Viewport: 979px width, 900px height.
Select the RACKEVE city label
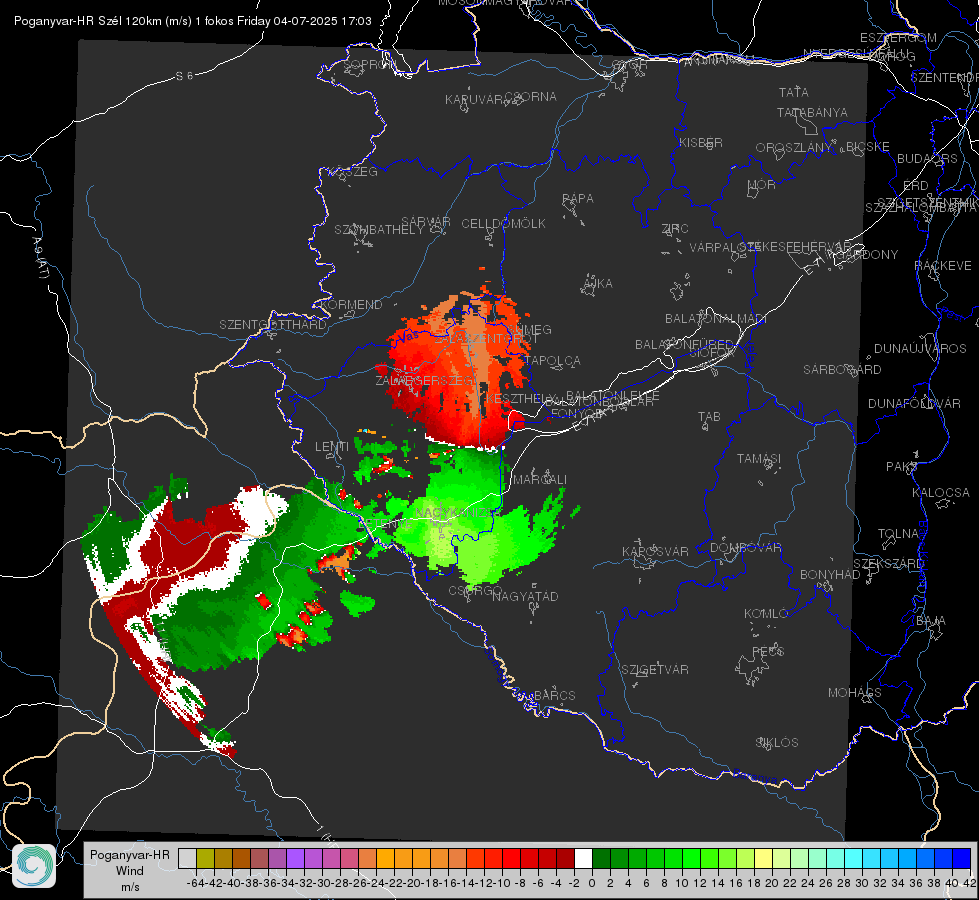point(943,266)
